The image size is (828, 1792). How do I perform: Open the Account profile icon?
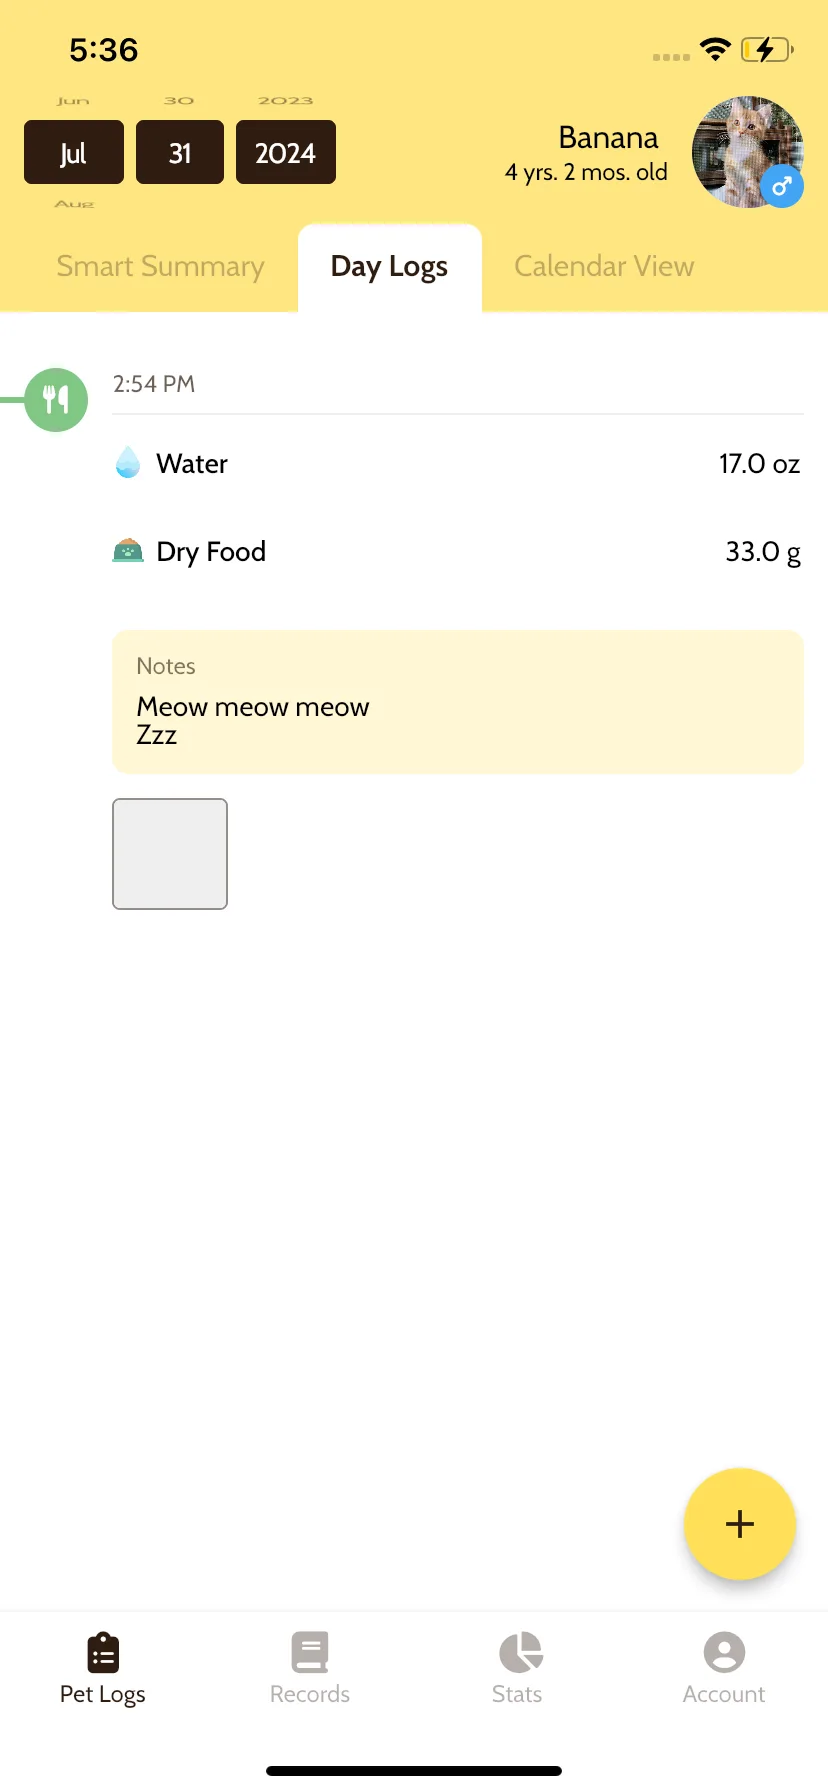pyautogui.click(x=724, y=1653)
